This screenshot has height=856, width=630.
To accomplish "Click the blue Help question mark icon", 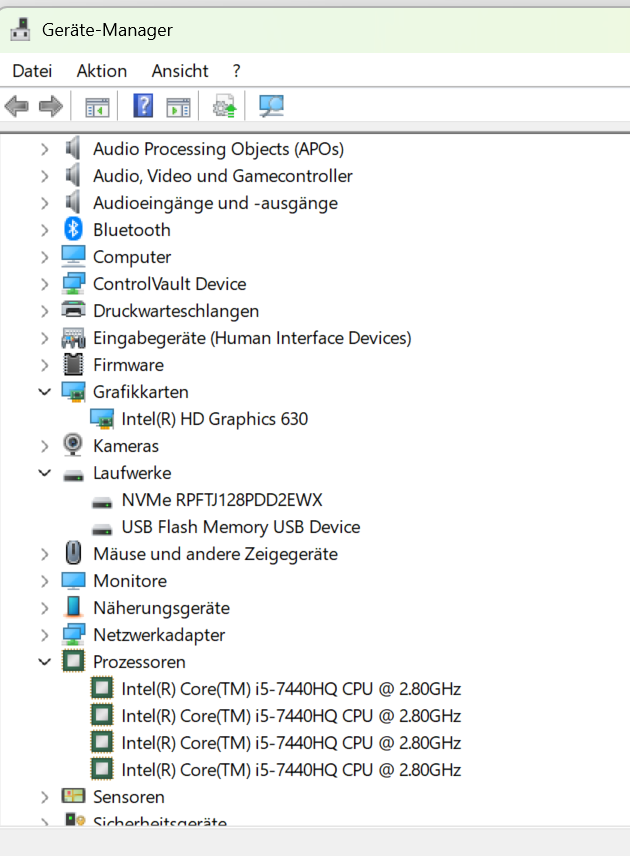I will click(143, 105).
